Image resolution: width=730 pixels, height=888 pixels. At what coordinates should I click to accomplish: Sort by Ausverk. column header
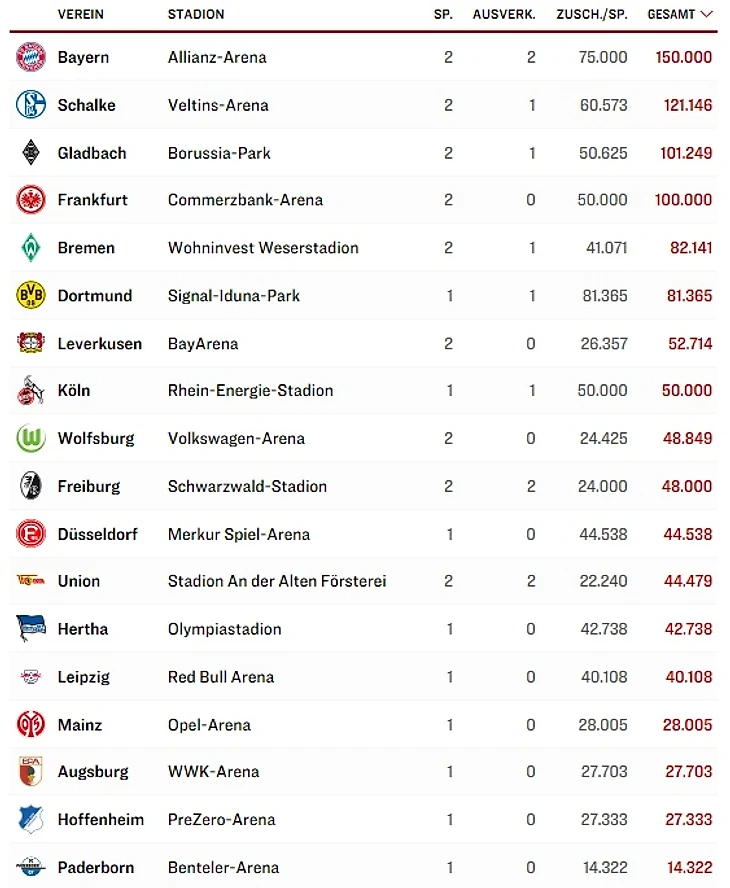(x=504, y=14)
